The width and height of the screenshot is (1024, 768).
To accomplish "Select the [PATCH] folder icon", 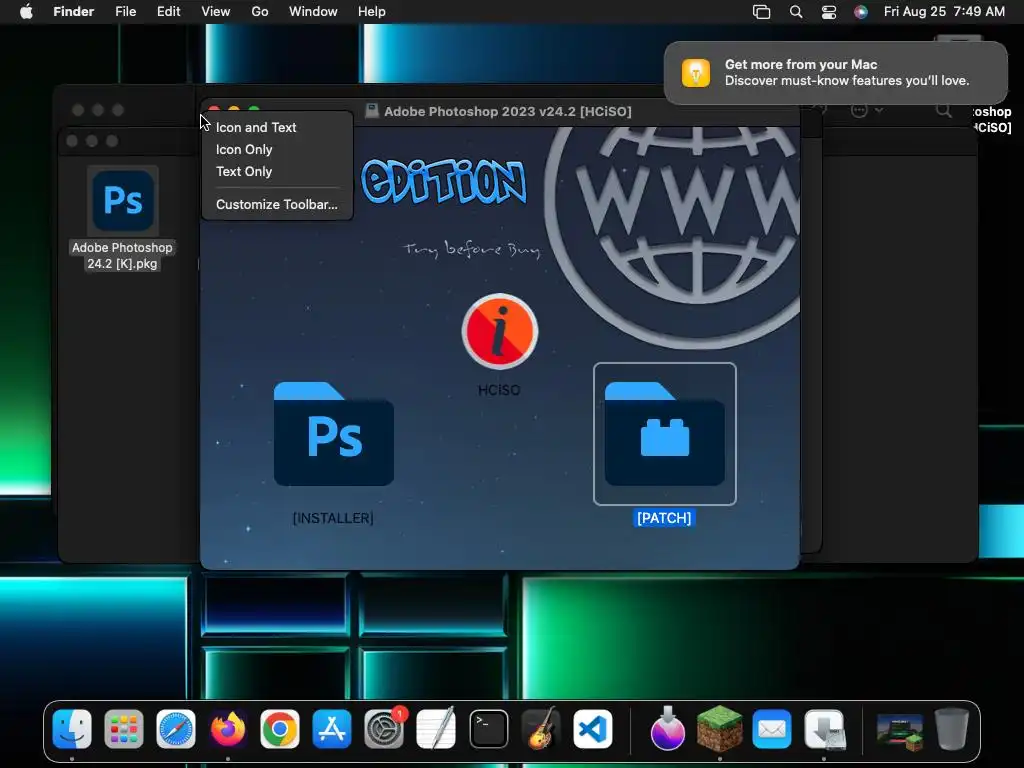I will (665, 434).
